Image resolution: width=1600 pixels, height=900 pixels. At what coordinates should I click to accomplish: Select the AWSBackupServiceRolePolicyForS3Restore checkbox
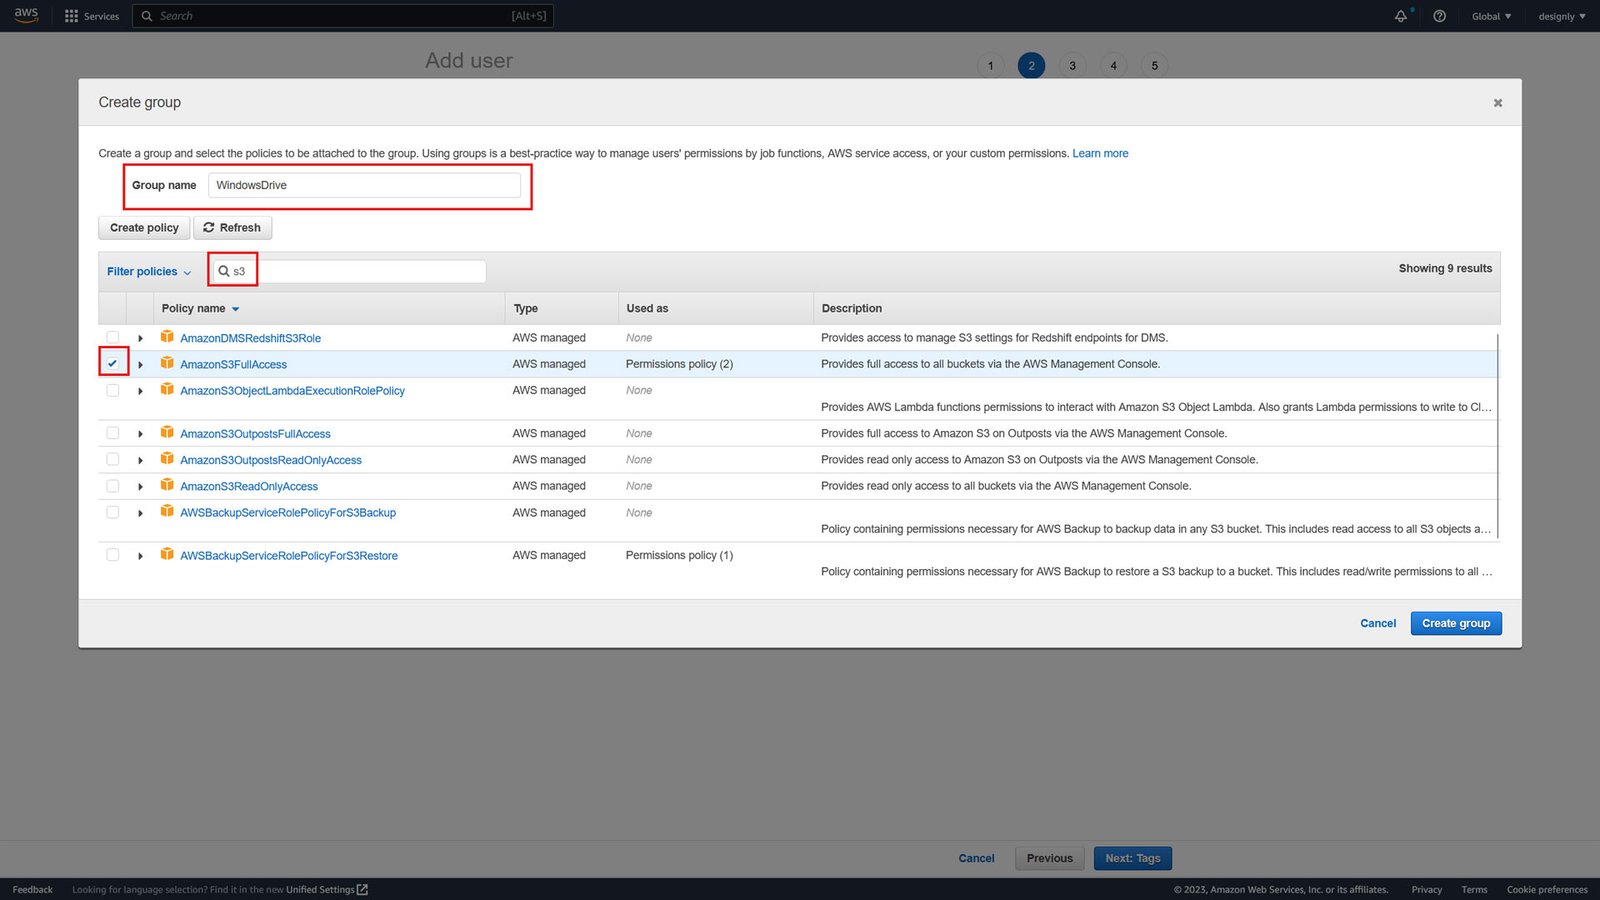click(113, 555)
